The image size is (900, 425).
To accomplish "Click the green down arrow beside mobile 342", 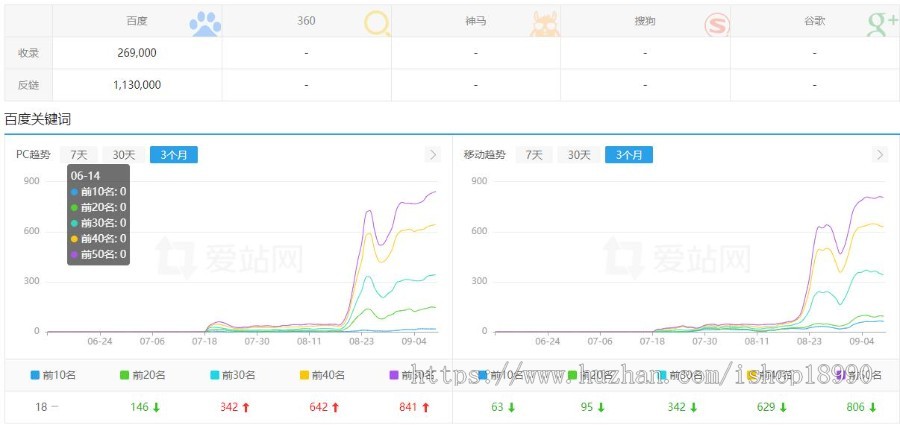I will [693, 407].
